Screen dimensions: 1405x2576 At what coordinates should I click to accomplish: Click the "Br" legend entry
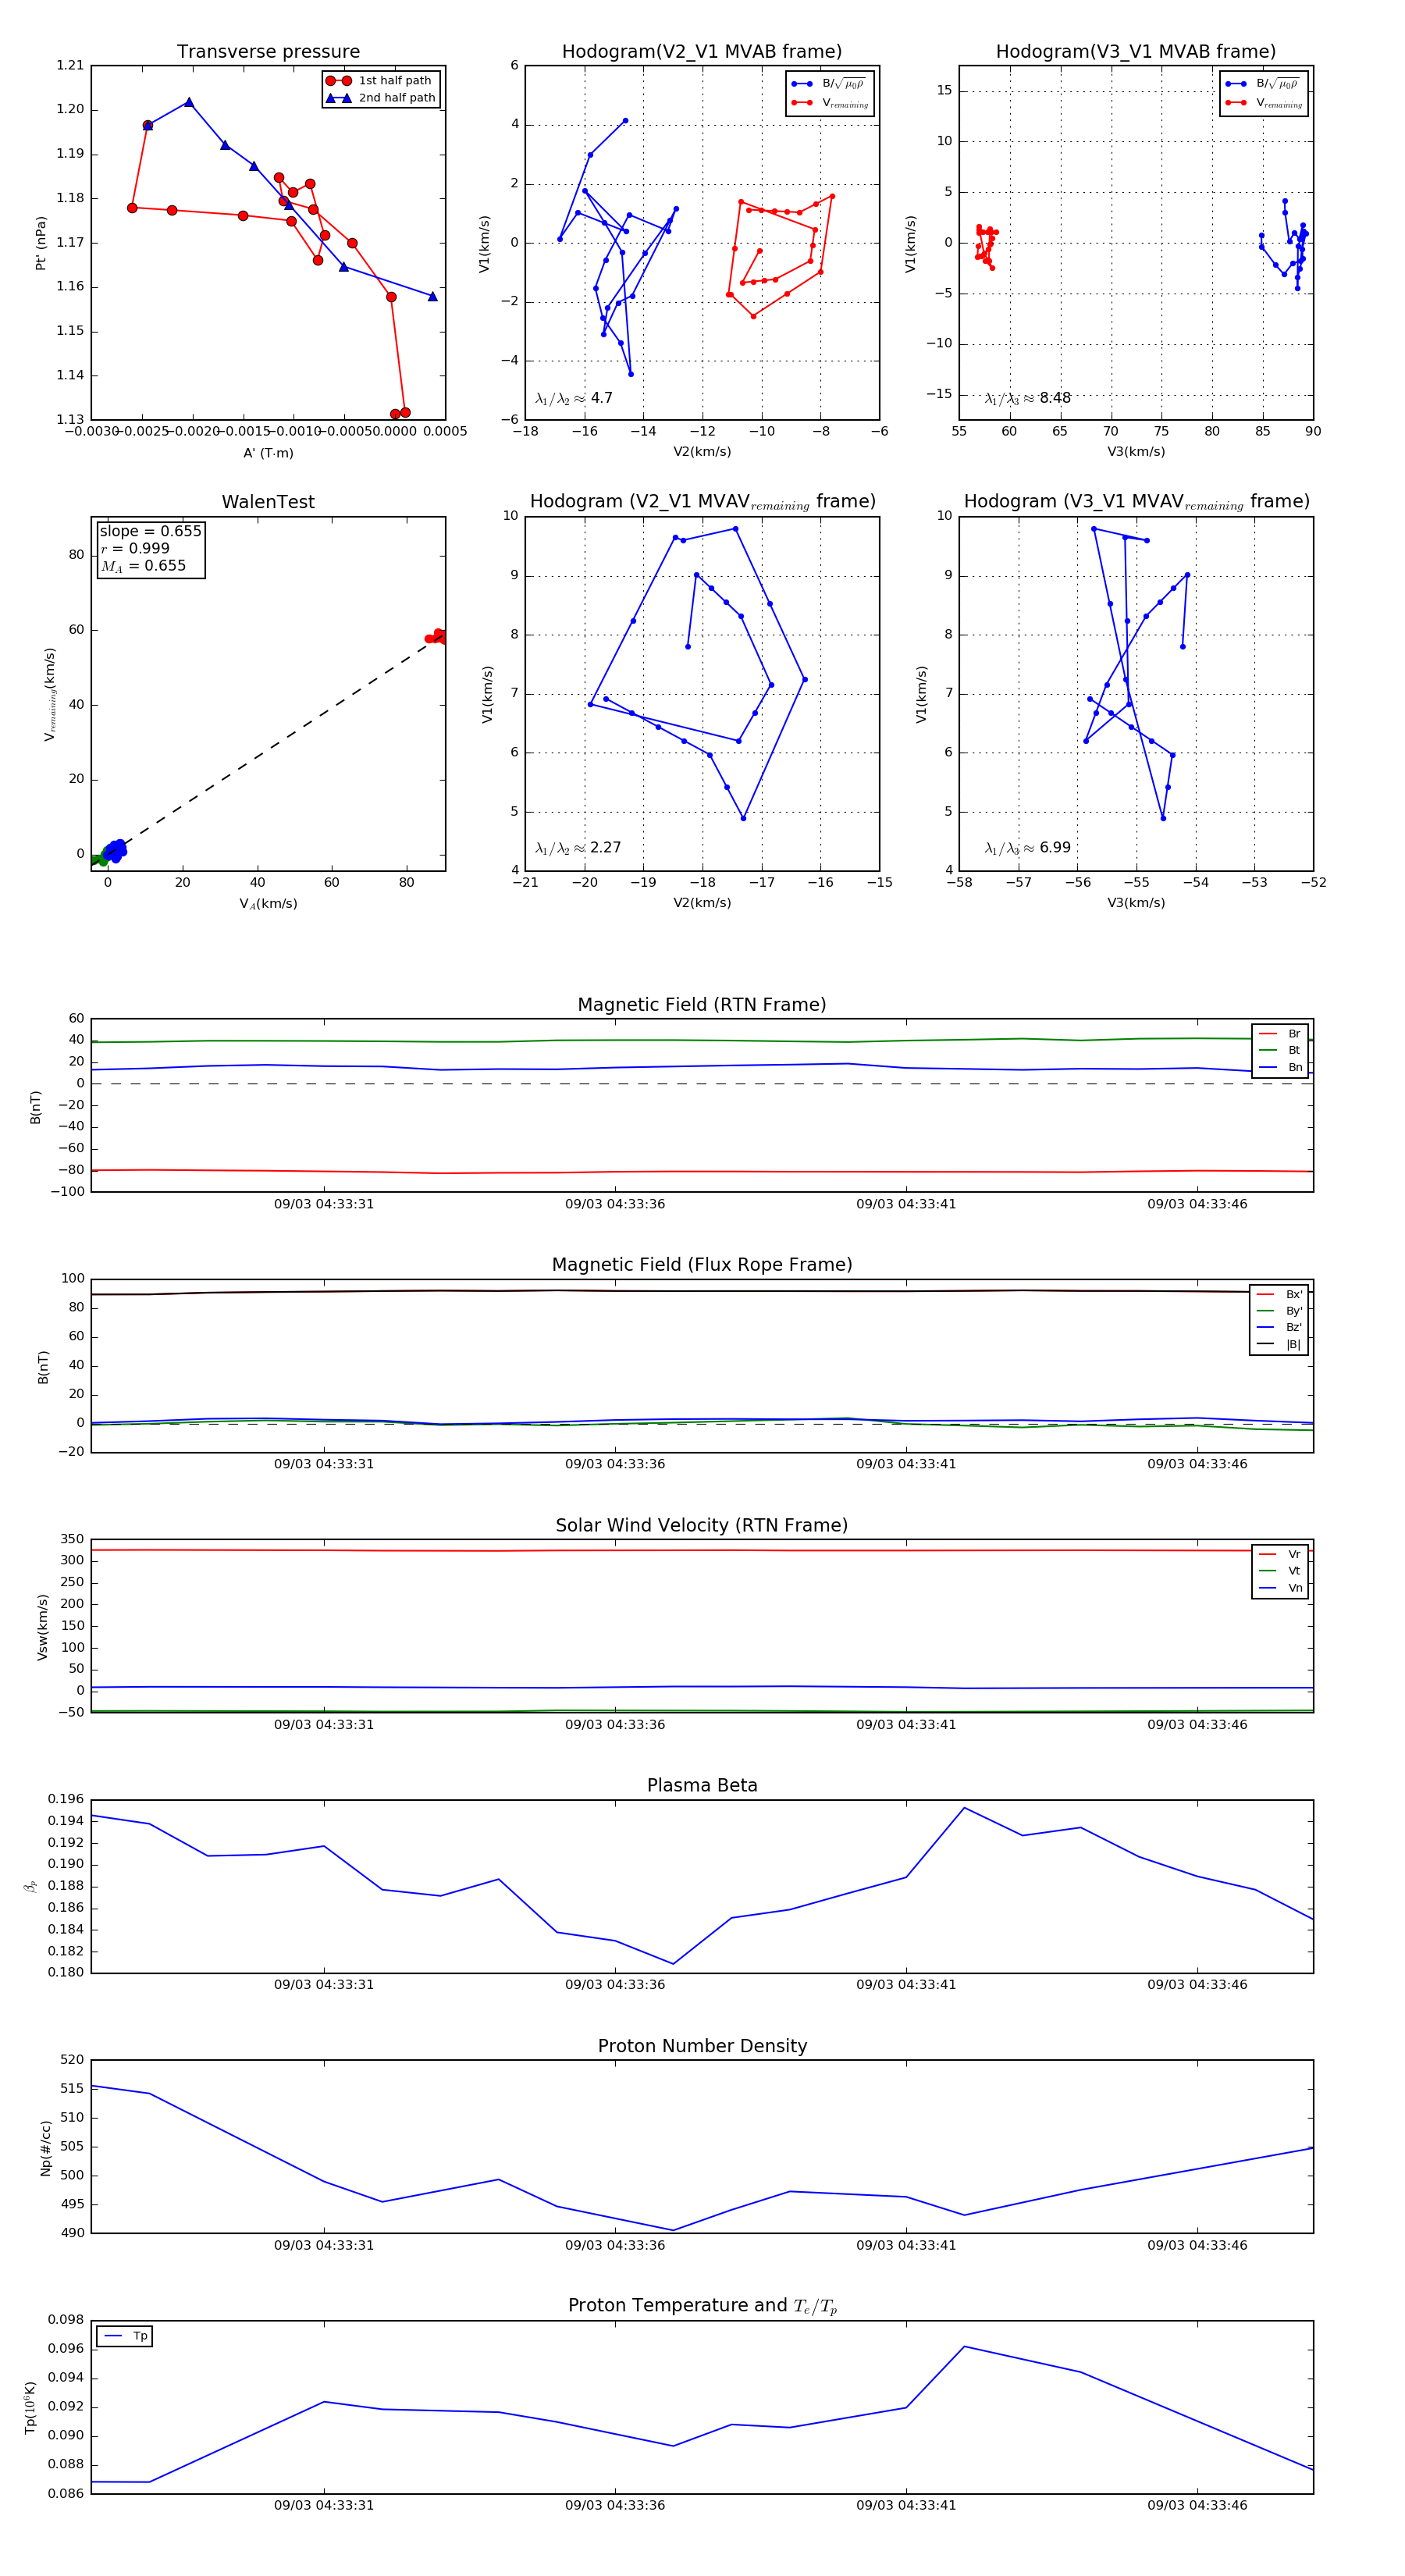(1281, 1034)
